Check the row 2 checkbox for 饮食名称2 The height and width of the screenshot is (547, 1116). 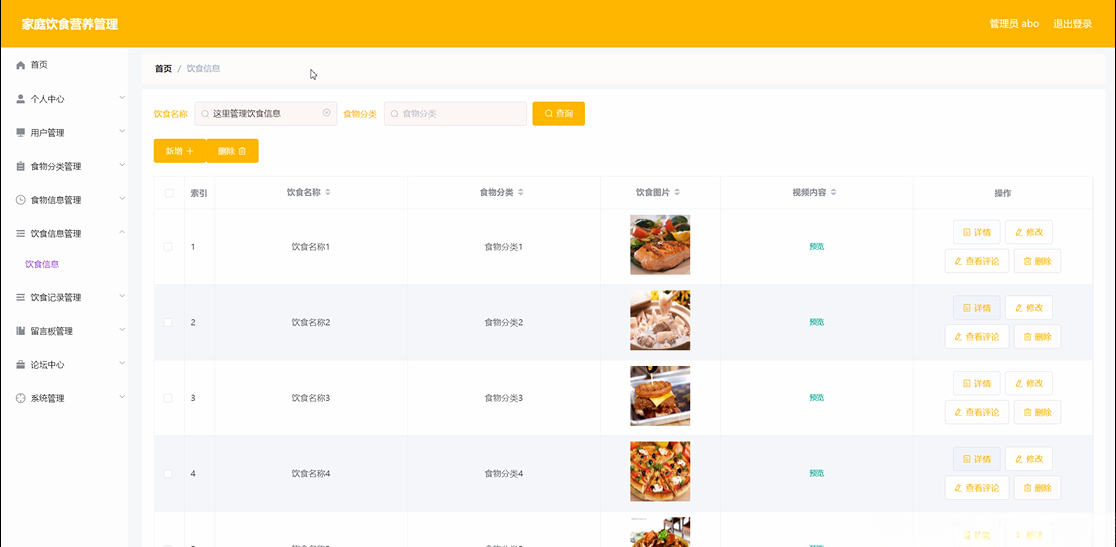point(168,322)
